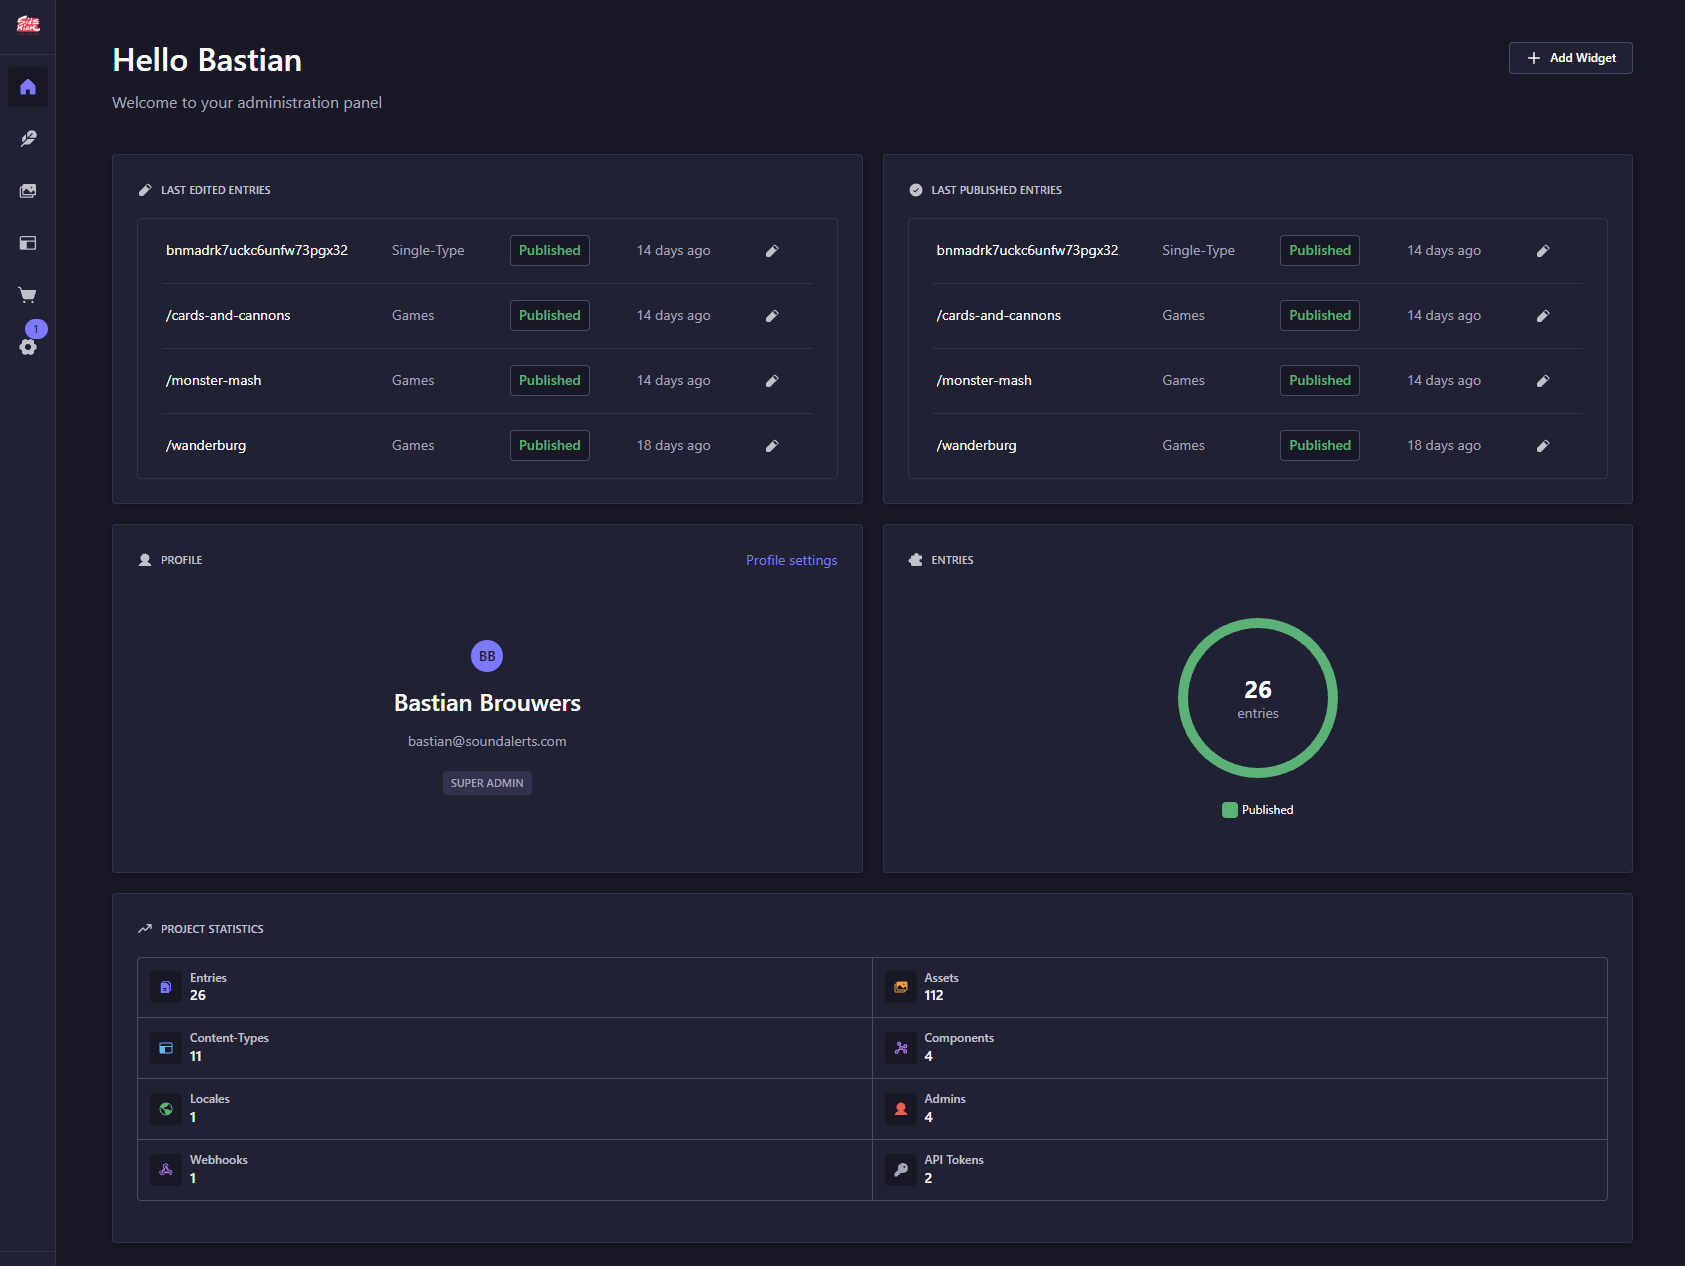
Task: Open Media Library sidebar icon
Action: 28,191
